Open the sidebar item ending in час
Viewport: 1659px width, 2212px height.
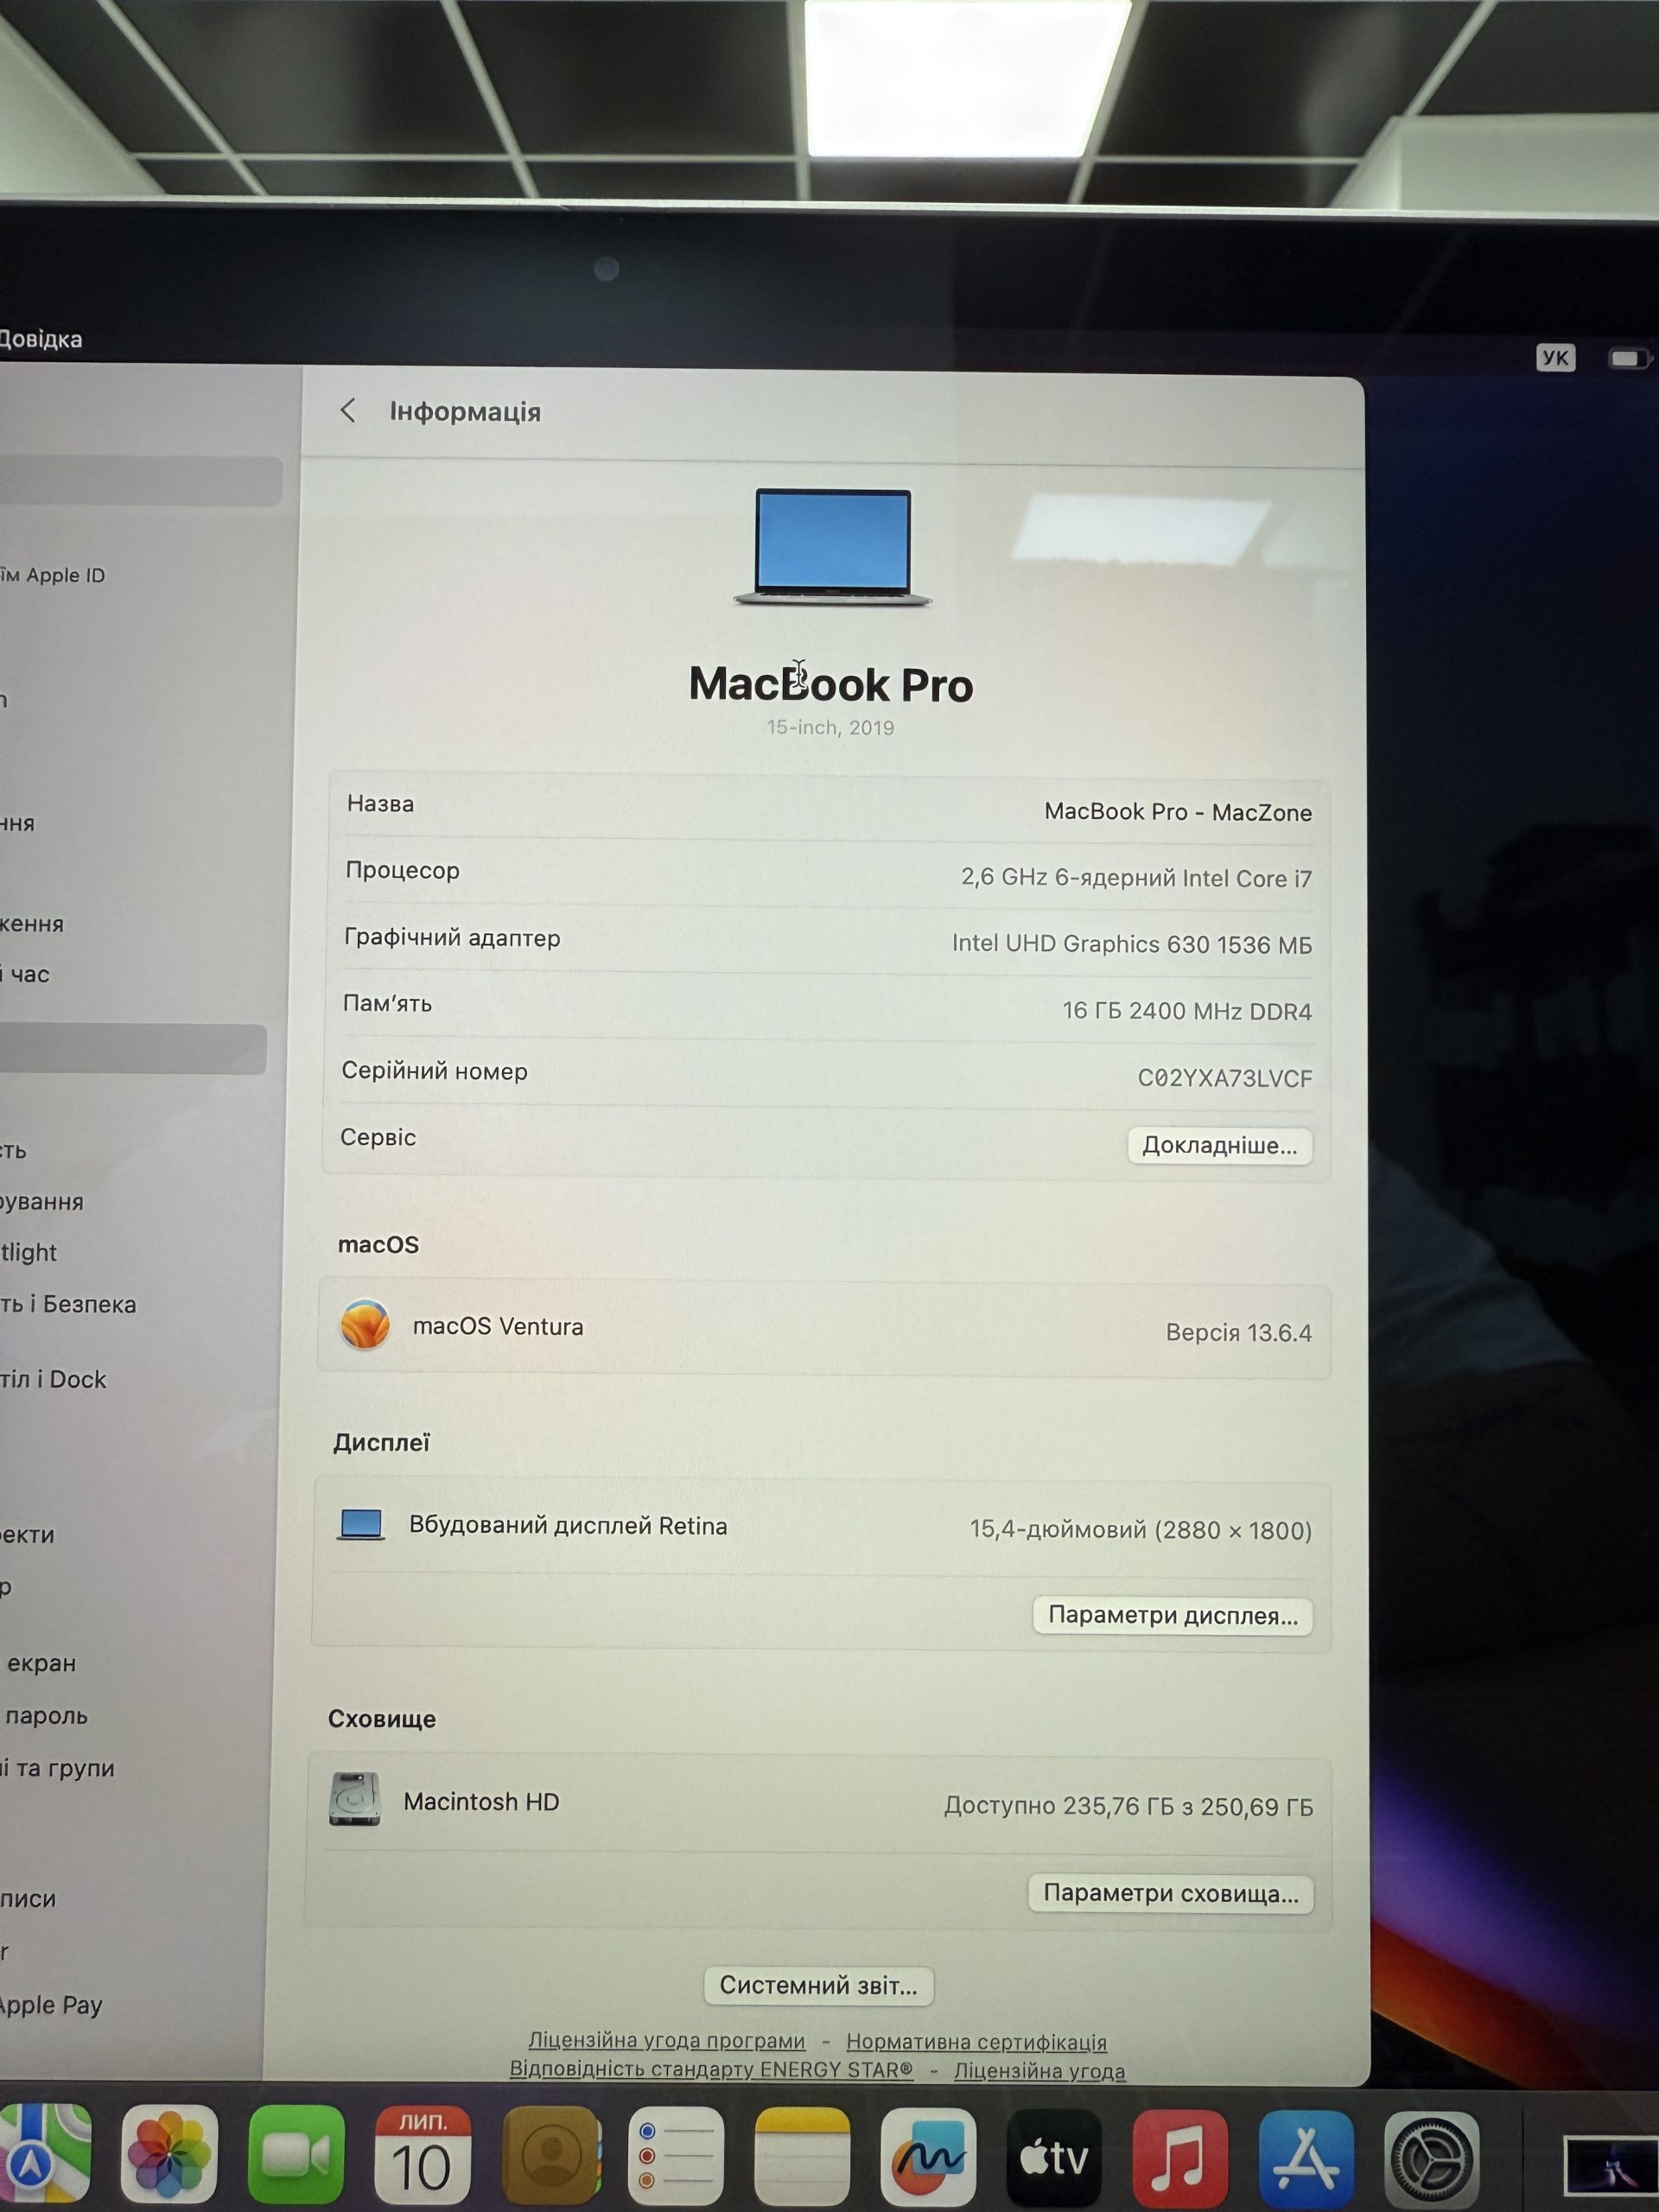pyautogui.click(x=25, y=974)
